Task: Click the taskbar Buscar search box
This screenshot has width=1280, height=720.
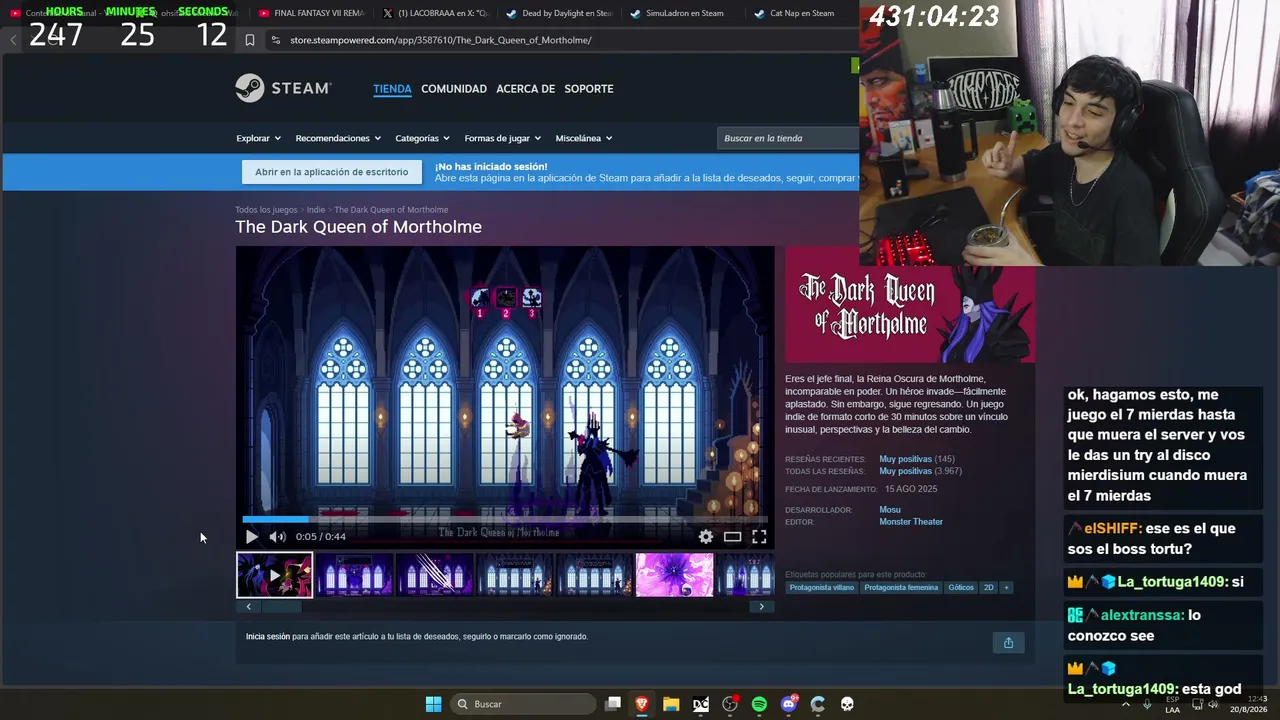Action: 524,704
